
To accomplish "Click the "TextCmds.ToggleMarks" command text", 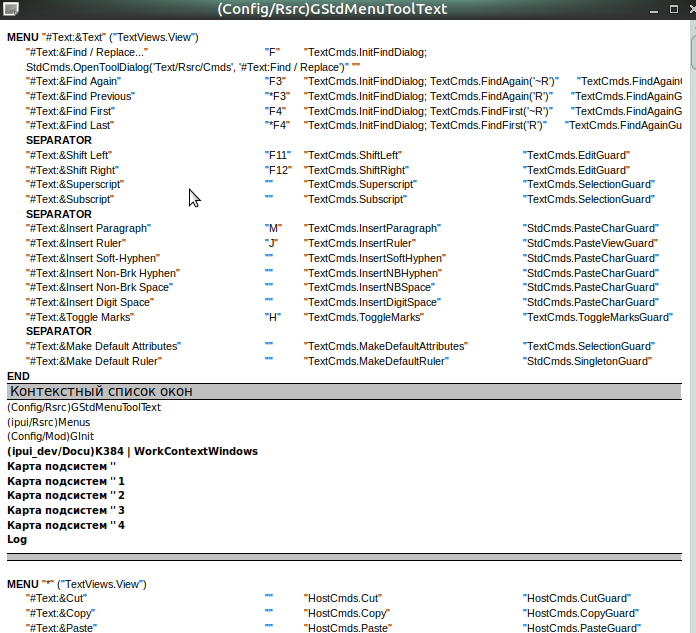I will [x=364, y=317].
